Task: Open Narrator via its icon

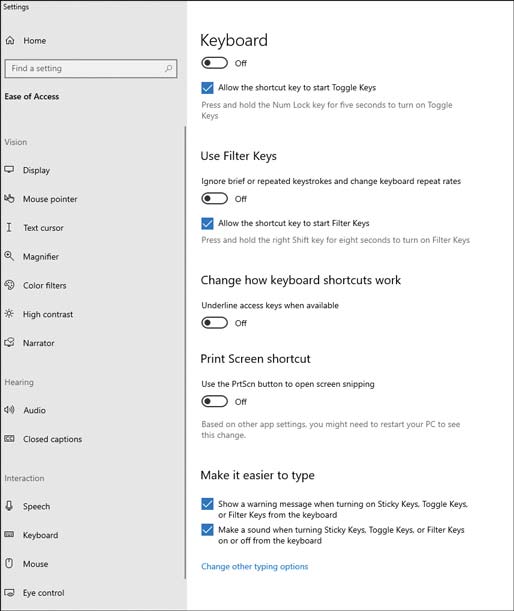Action: click(x=9, y=342)
